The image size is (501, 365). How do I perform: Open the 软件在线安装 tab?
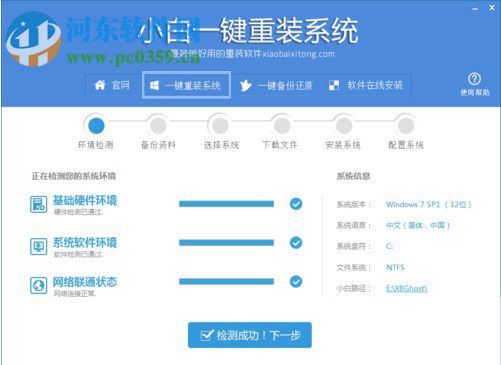(366, 85)
